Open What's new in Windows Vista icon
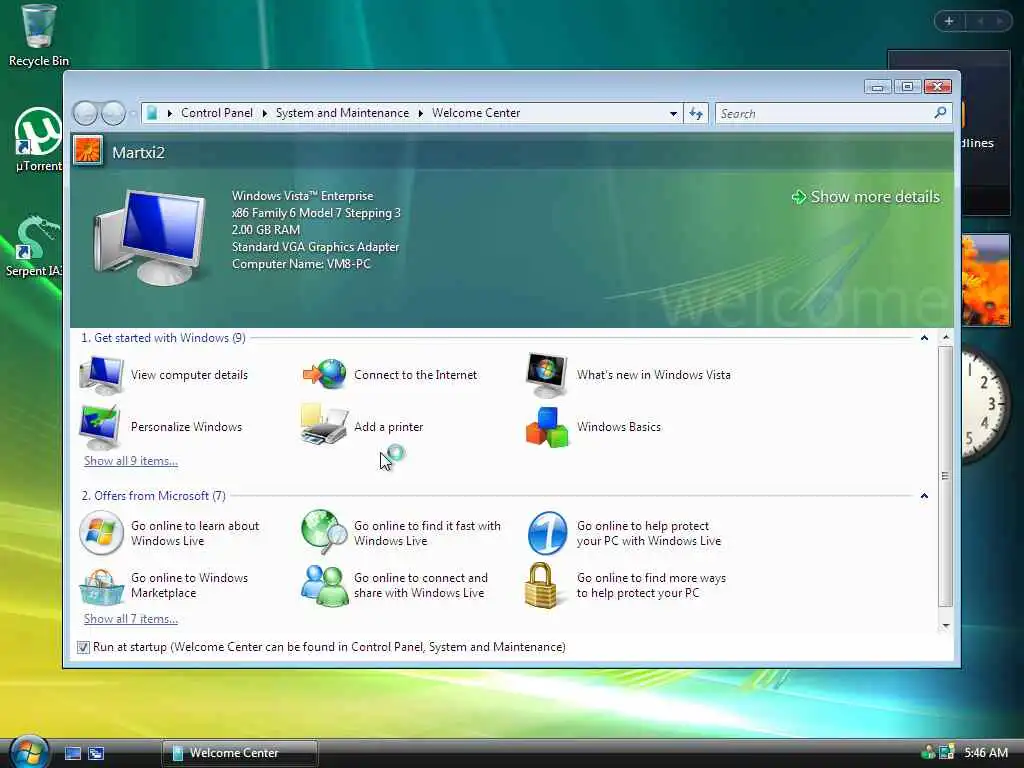This screenshot has height=768, width=1024. tap(547, 375)
